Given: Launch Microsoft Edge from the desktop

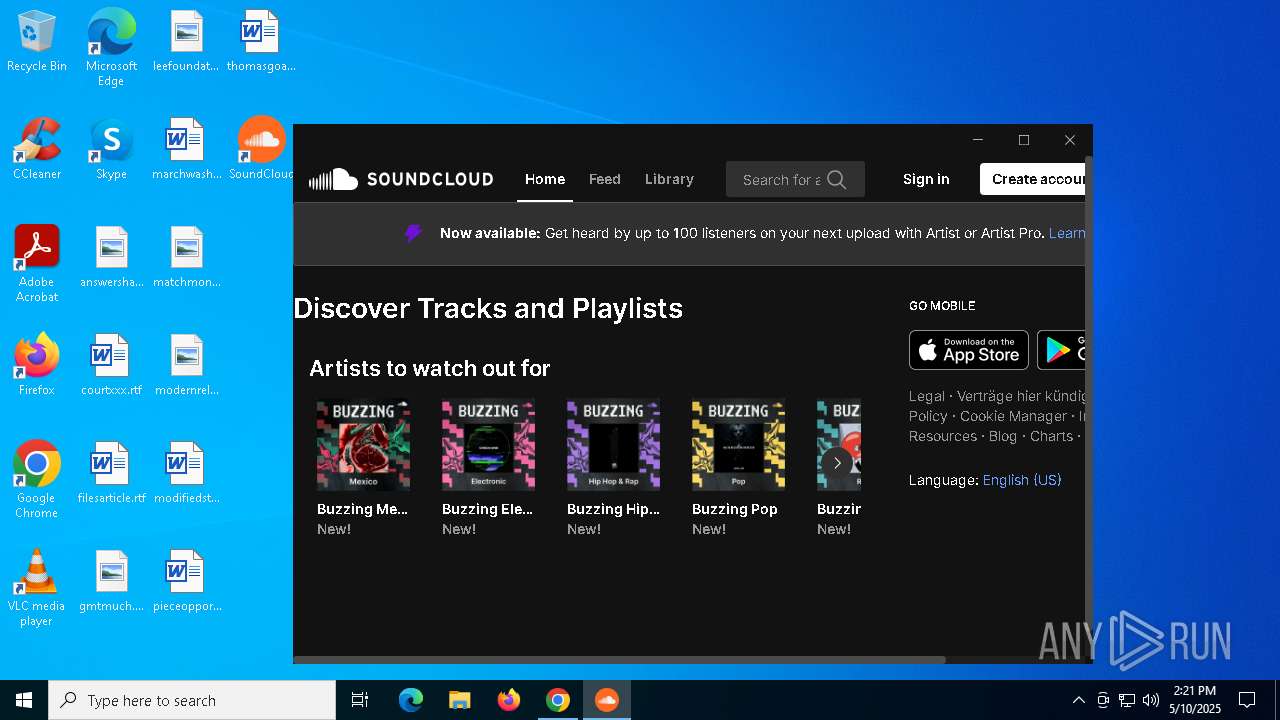Looking at the screenshot, I should click(x=111, y=48).
